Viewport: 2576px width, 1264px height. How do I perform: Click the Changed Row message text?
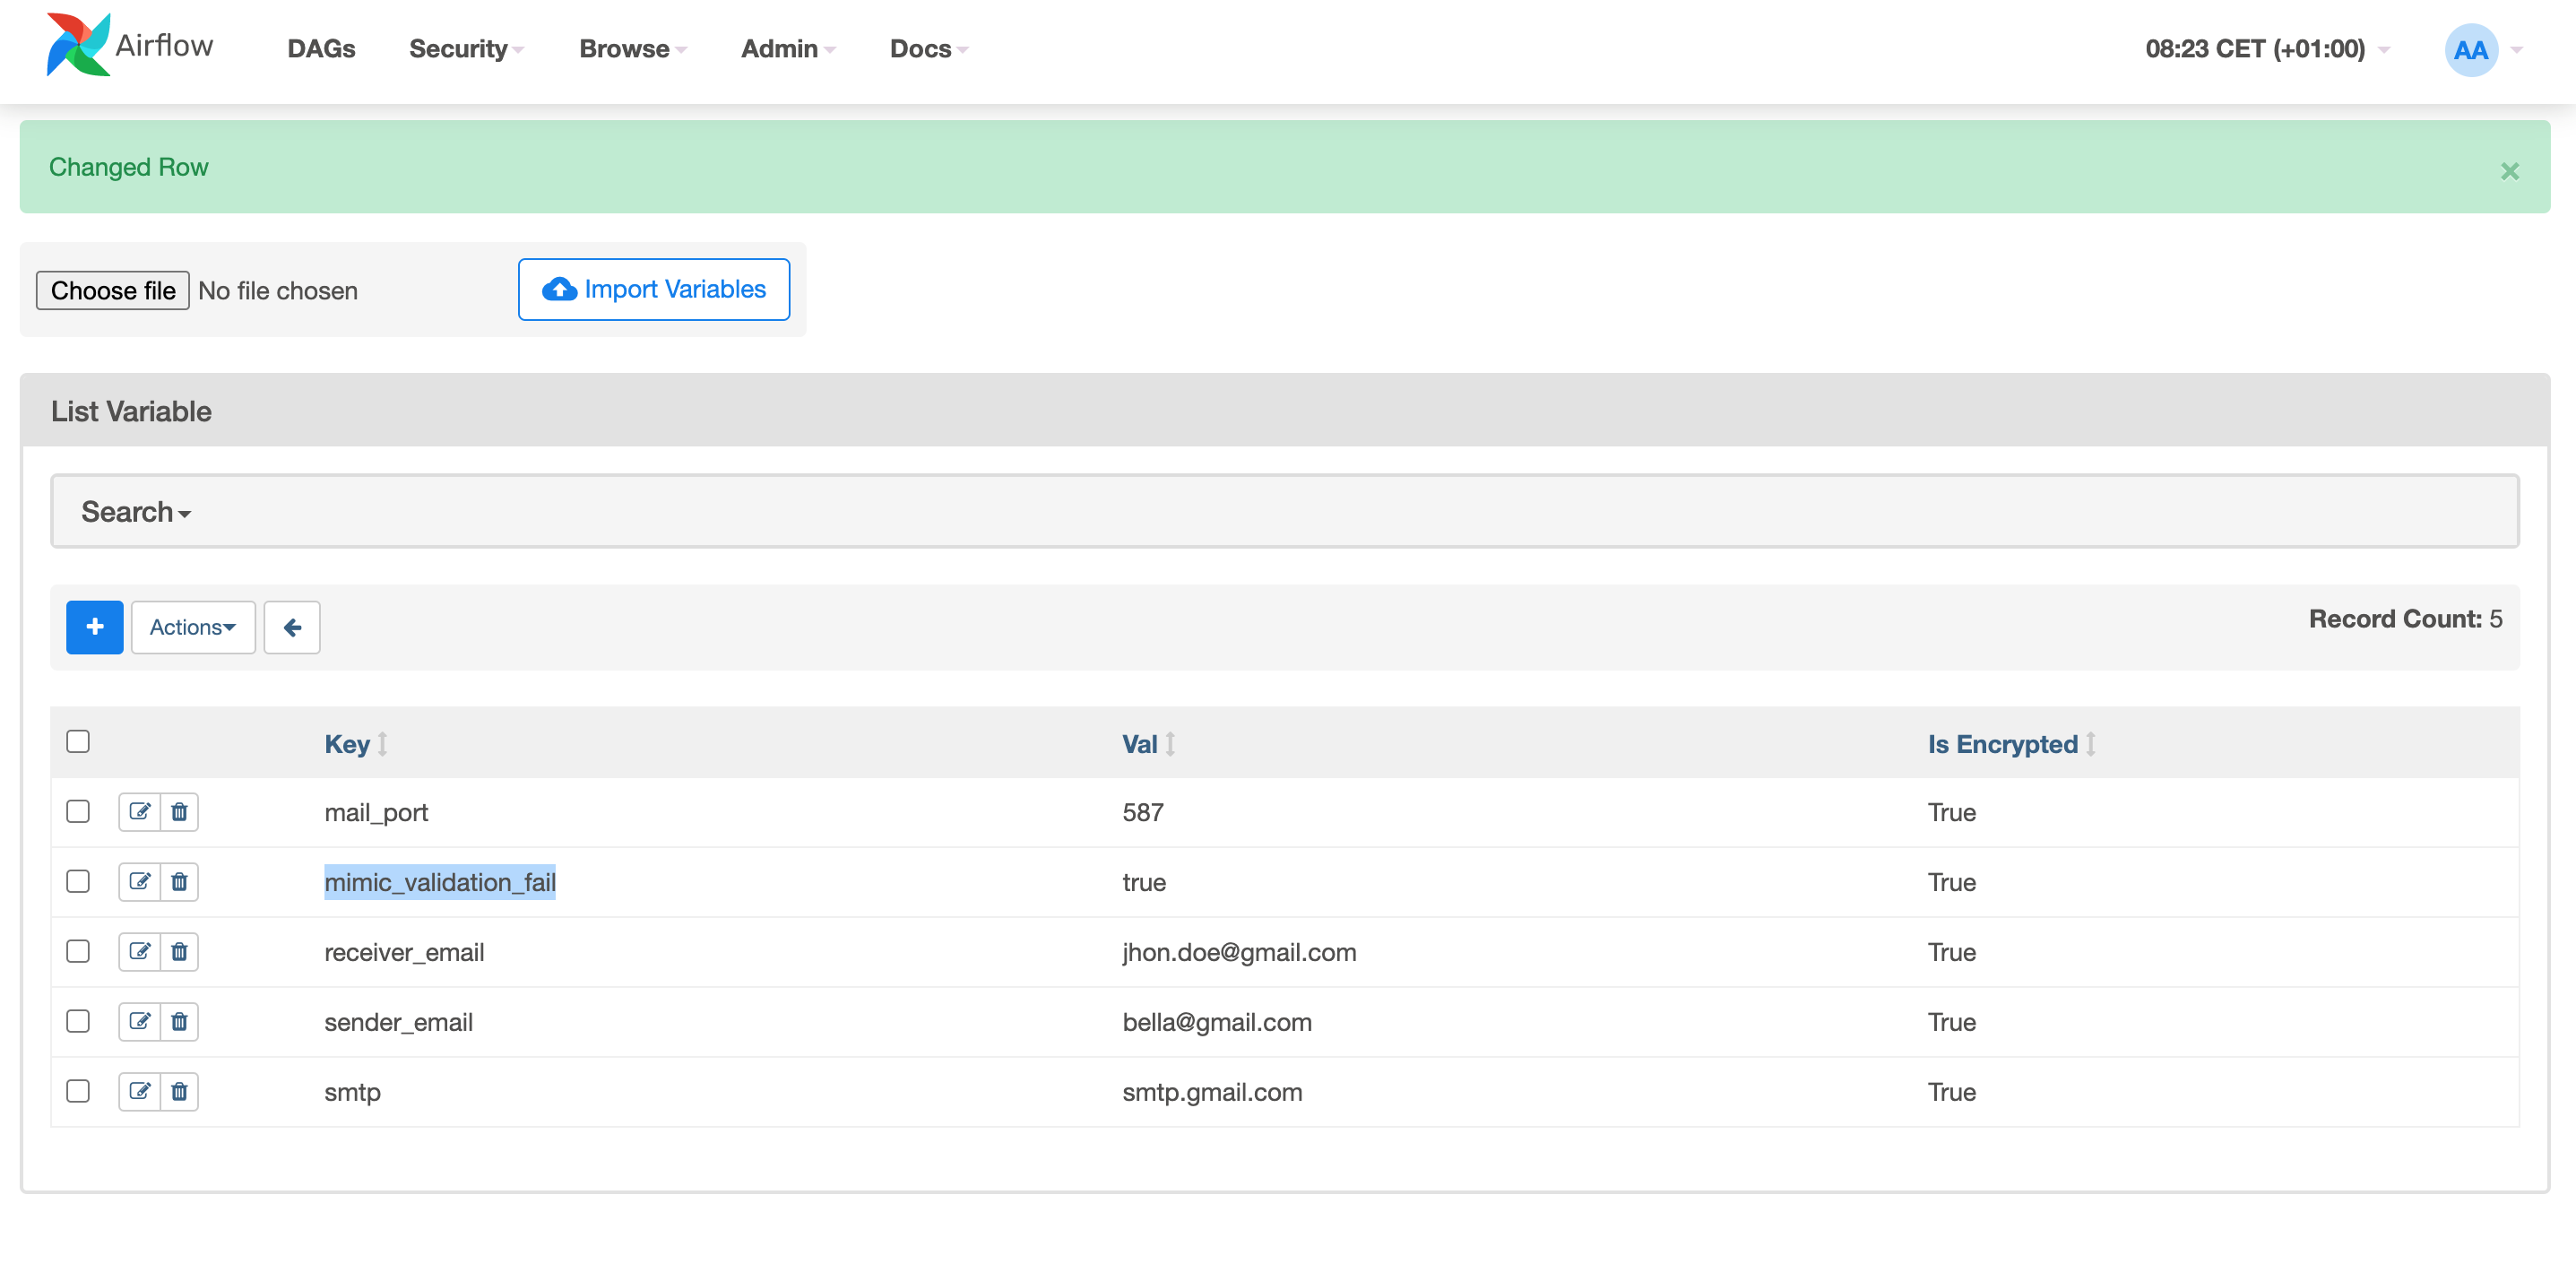pos(129,167)
